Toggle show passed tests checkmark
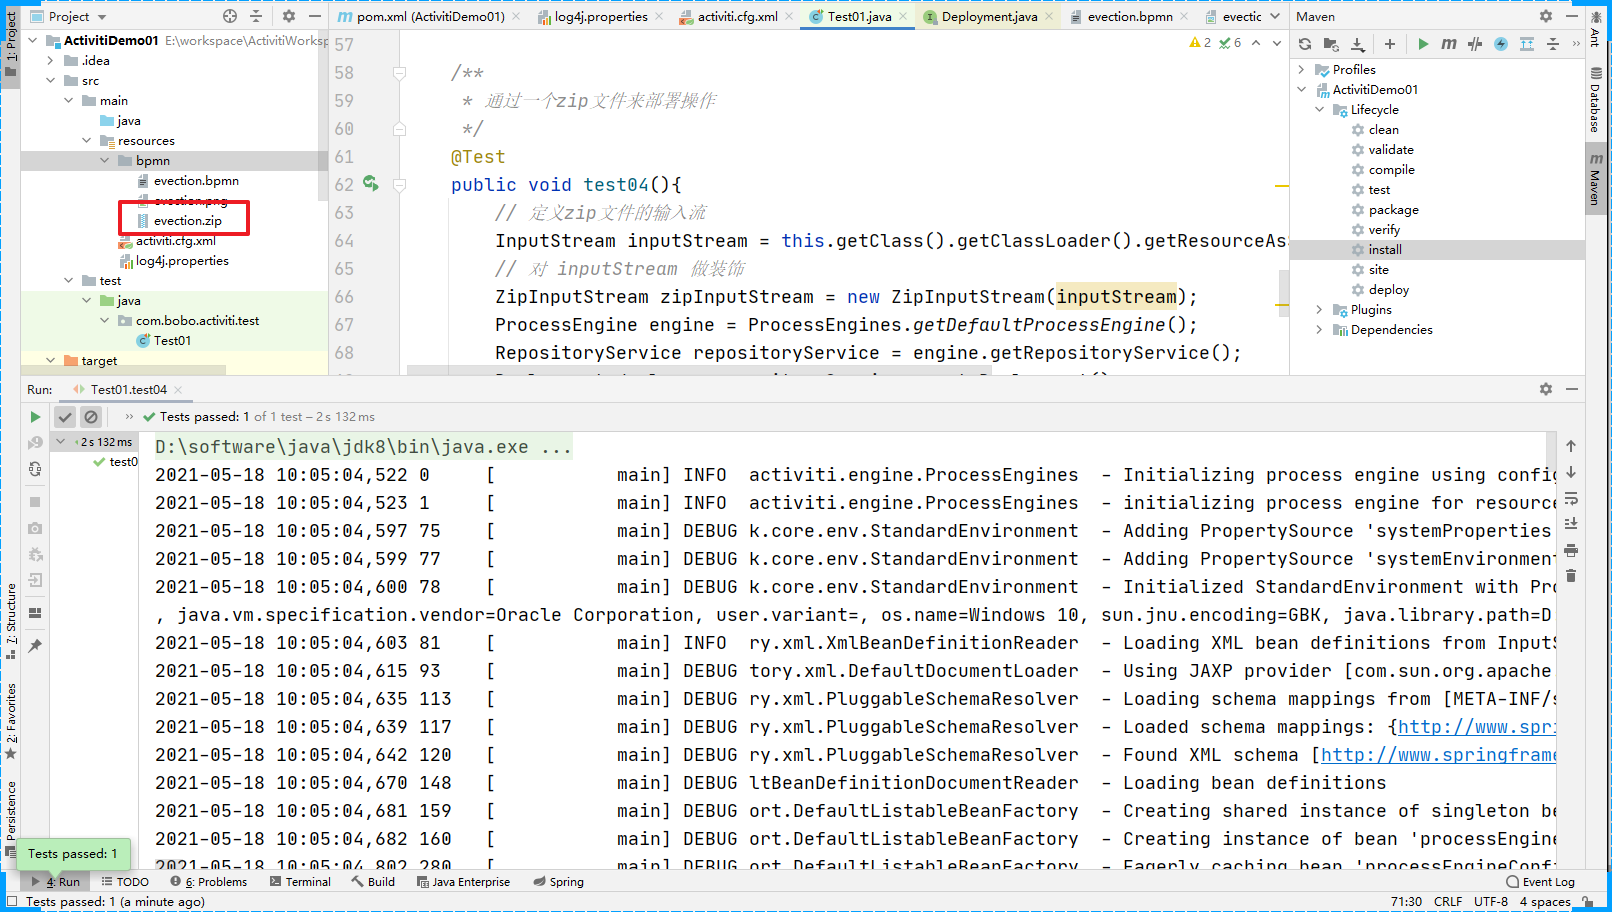The width and height of the screenshot is (1612, 912). point(65,417)
